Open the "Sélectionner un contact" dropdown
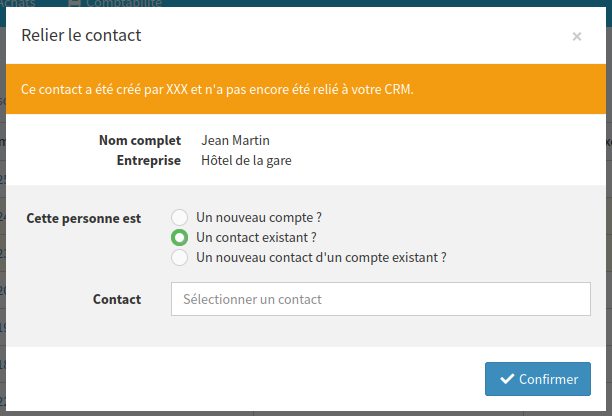The width and height of the screenshot is (612, 416). (381, 299)
